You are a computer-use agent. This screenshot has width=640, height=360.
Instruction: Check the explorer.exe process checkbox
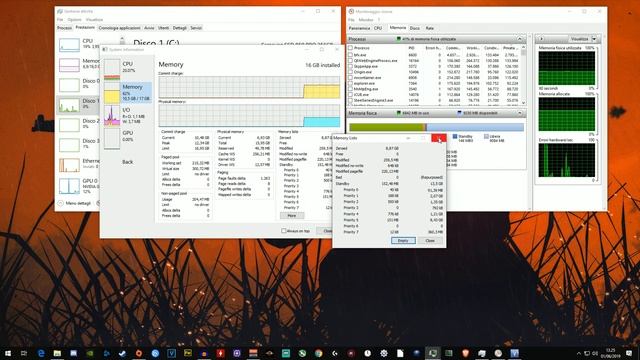point(350,83)
